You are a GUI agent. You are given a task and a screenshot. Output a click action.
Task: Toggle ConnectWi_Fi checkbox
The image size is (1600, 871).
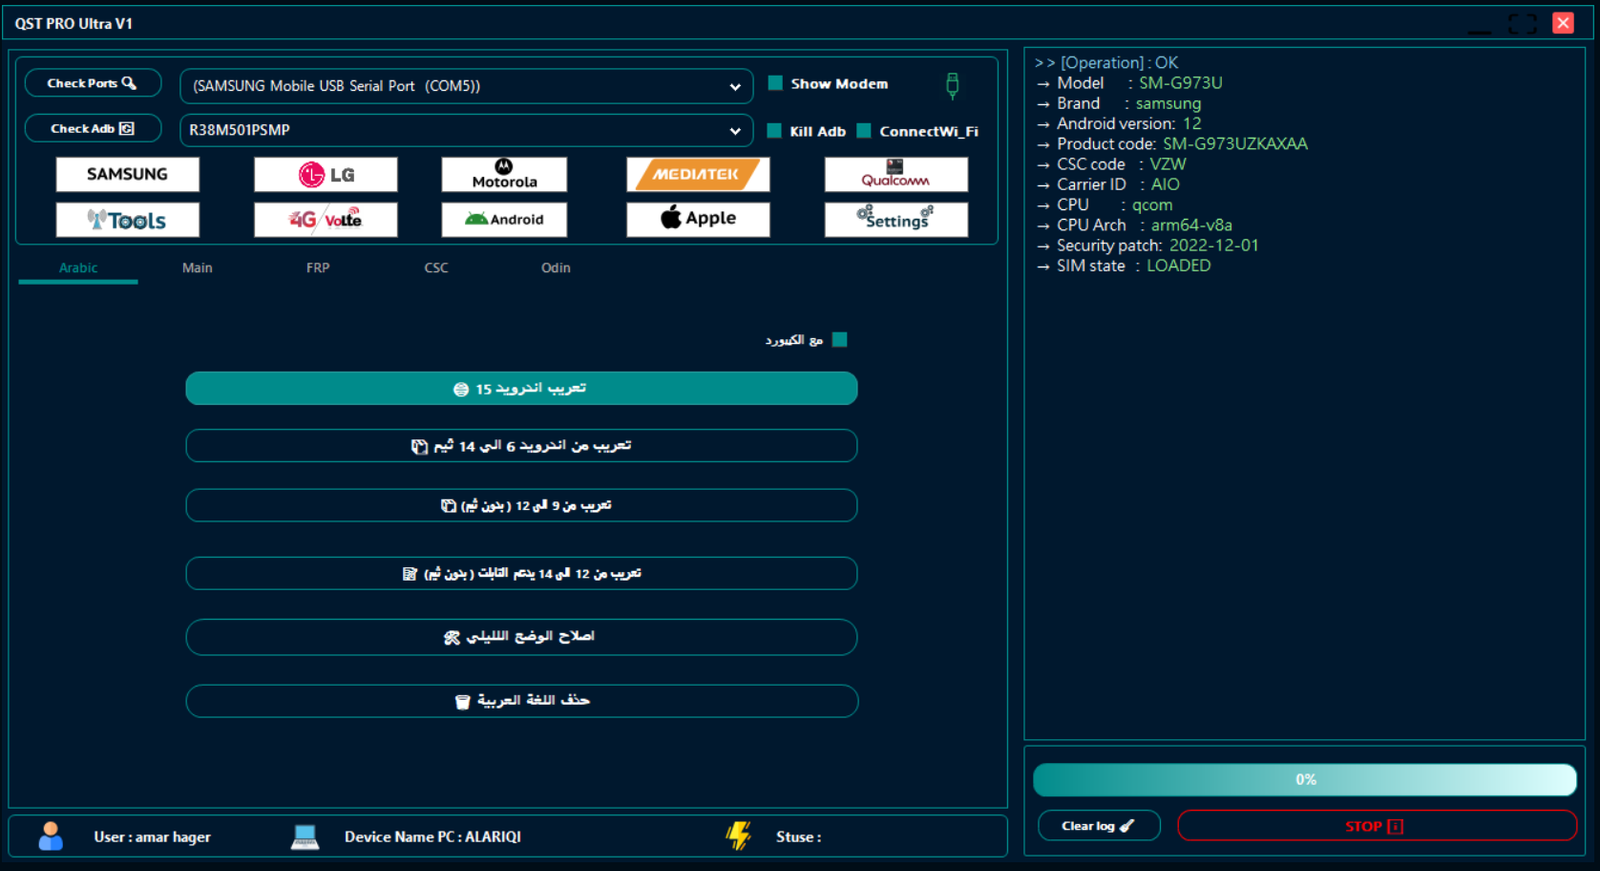click(x=864, y=131)
